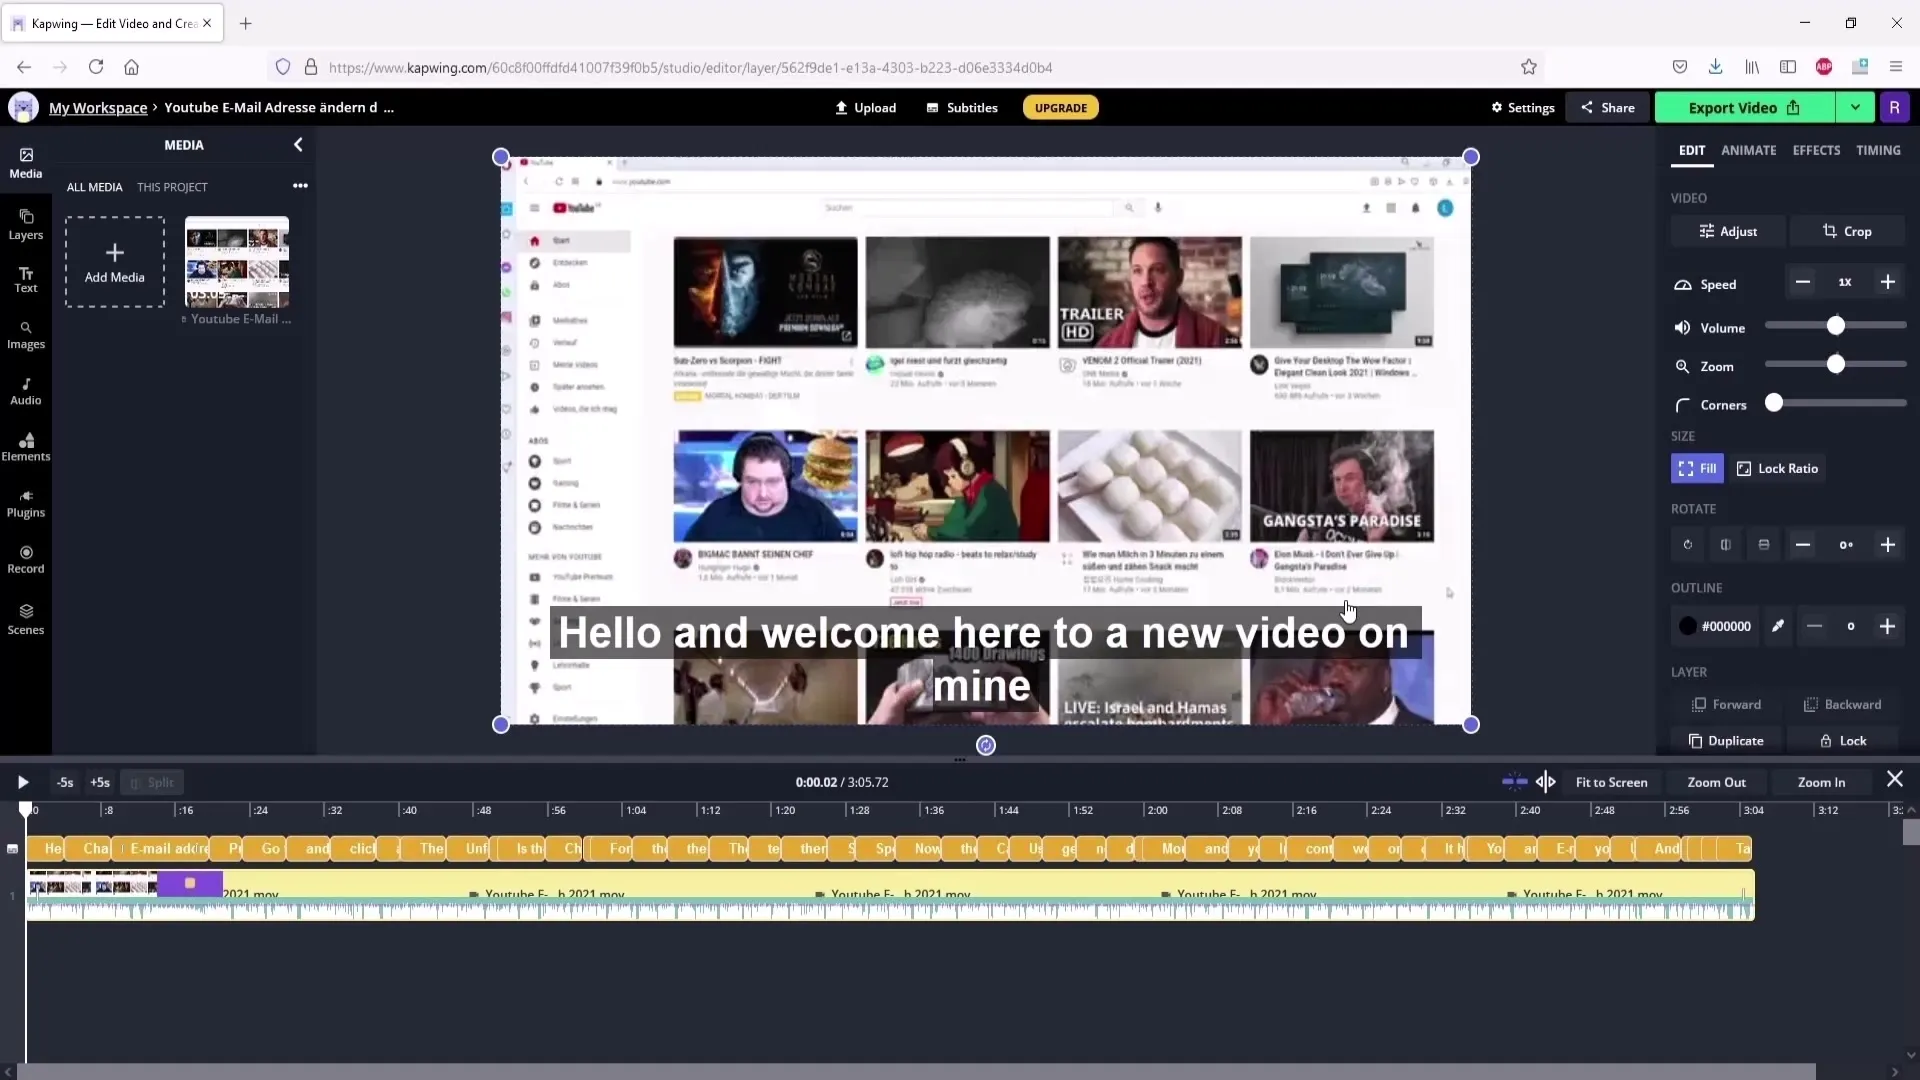Open the Plugins sidebar panel
Image resolution: width=1920 pixels, height=1080 pixels.
pyautogui.click(x=26, y=504)
